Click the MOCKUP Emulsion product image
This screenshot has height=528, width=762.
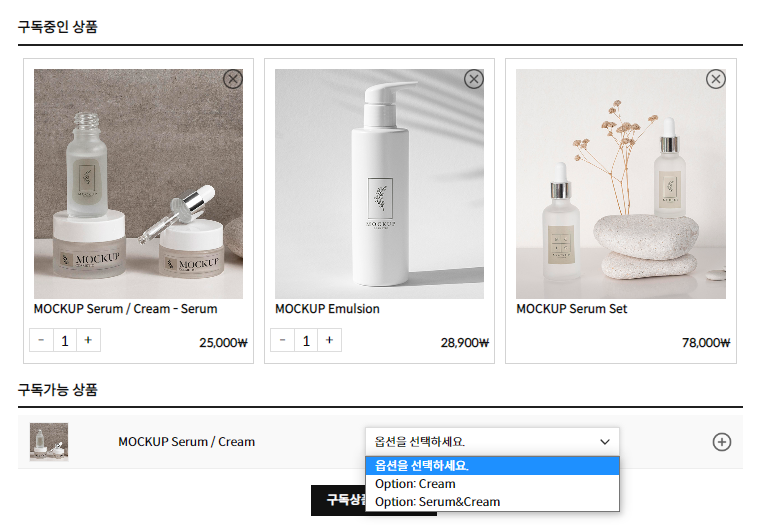tap(379, 184)
